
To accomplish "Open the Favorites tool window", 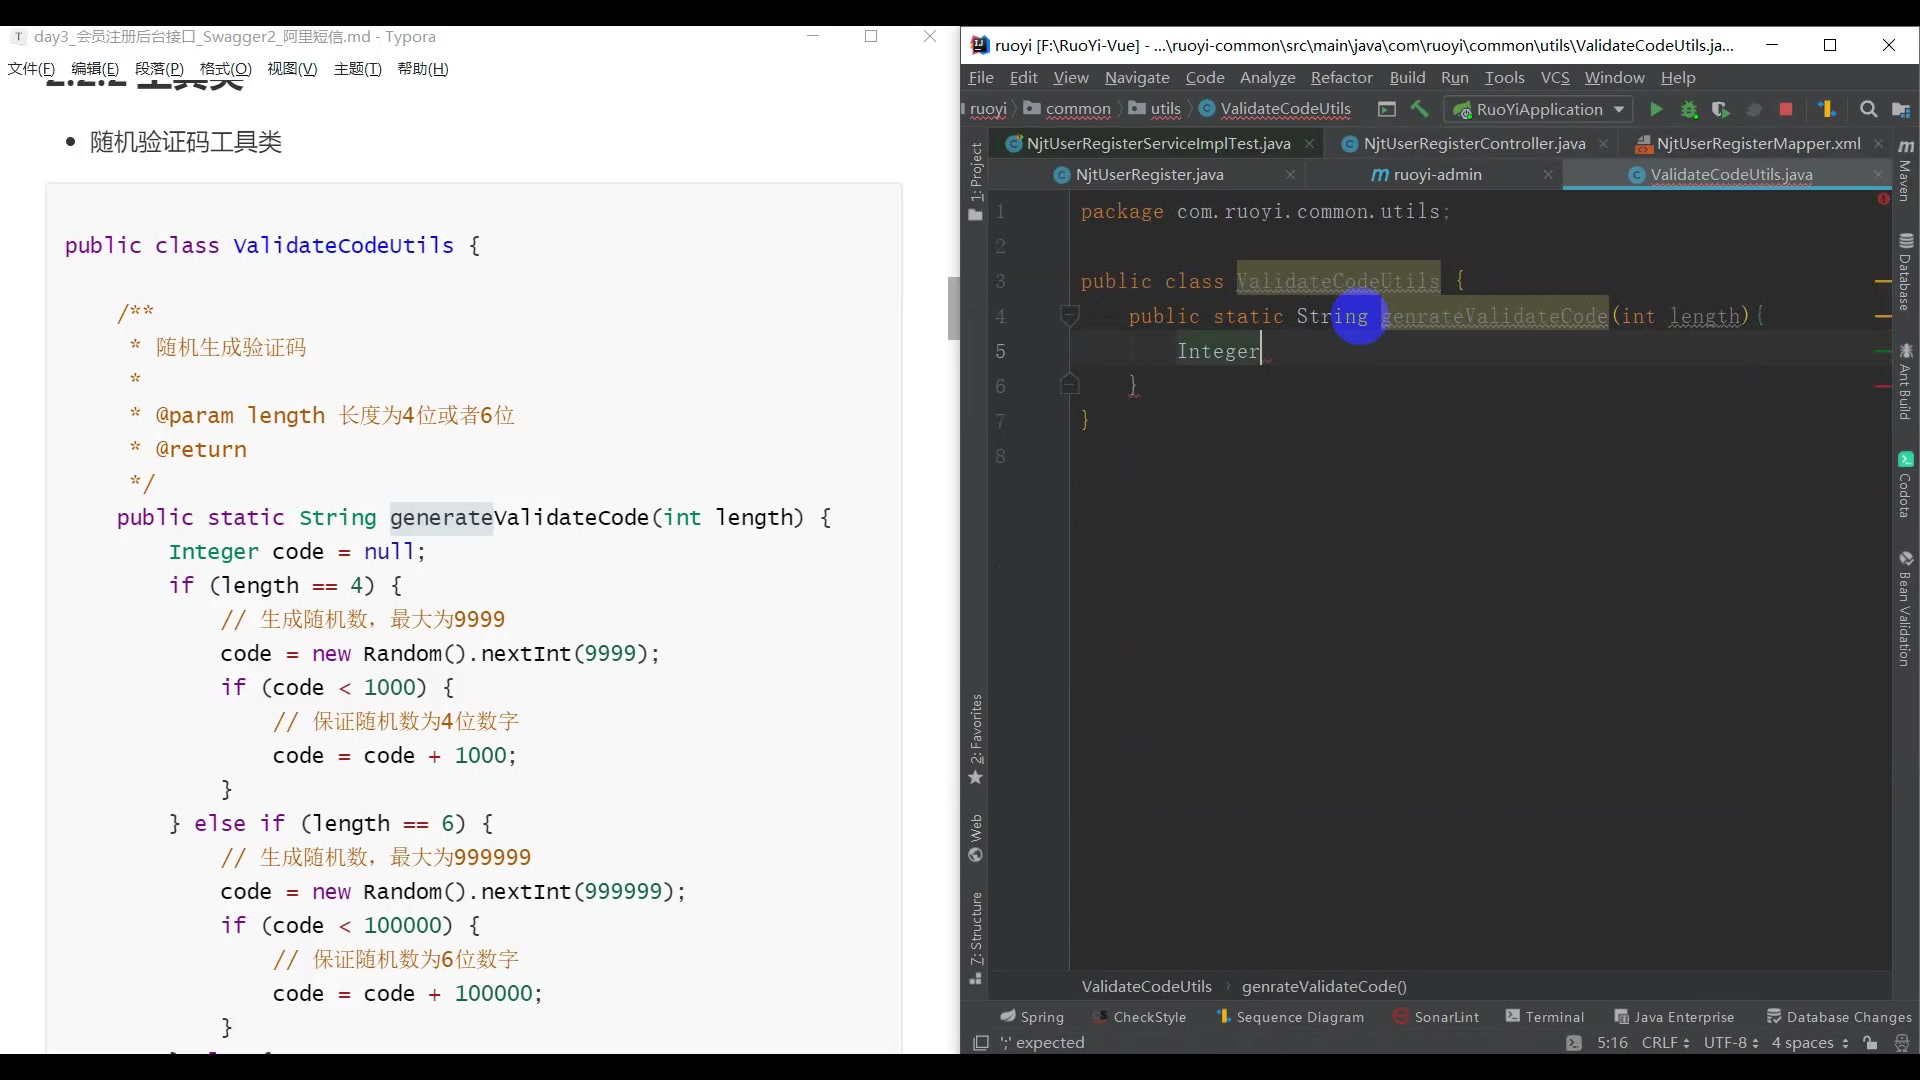I will [976, 740].
